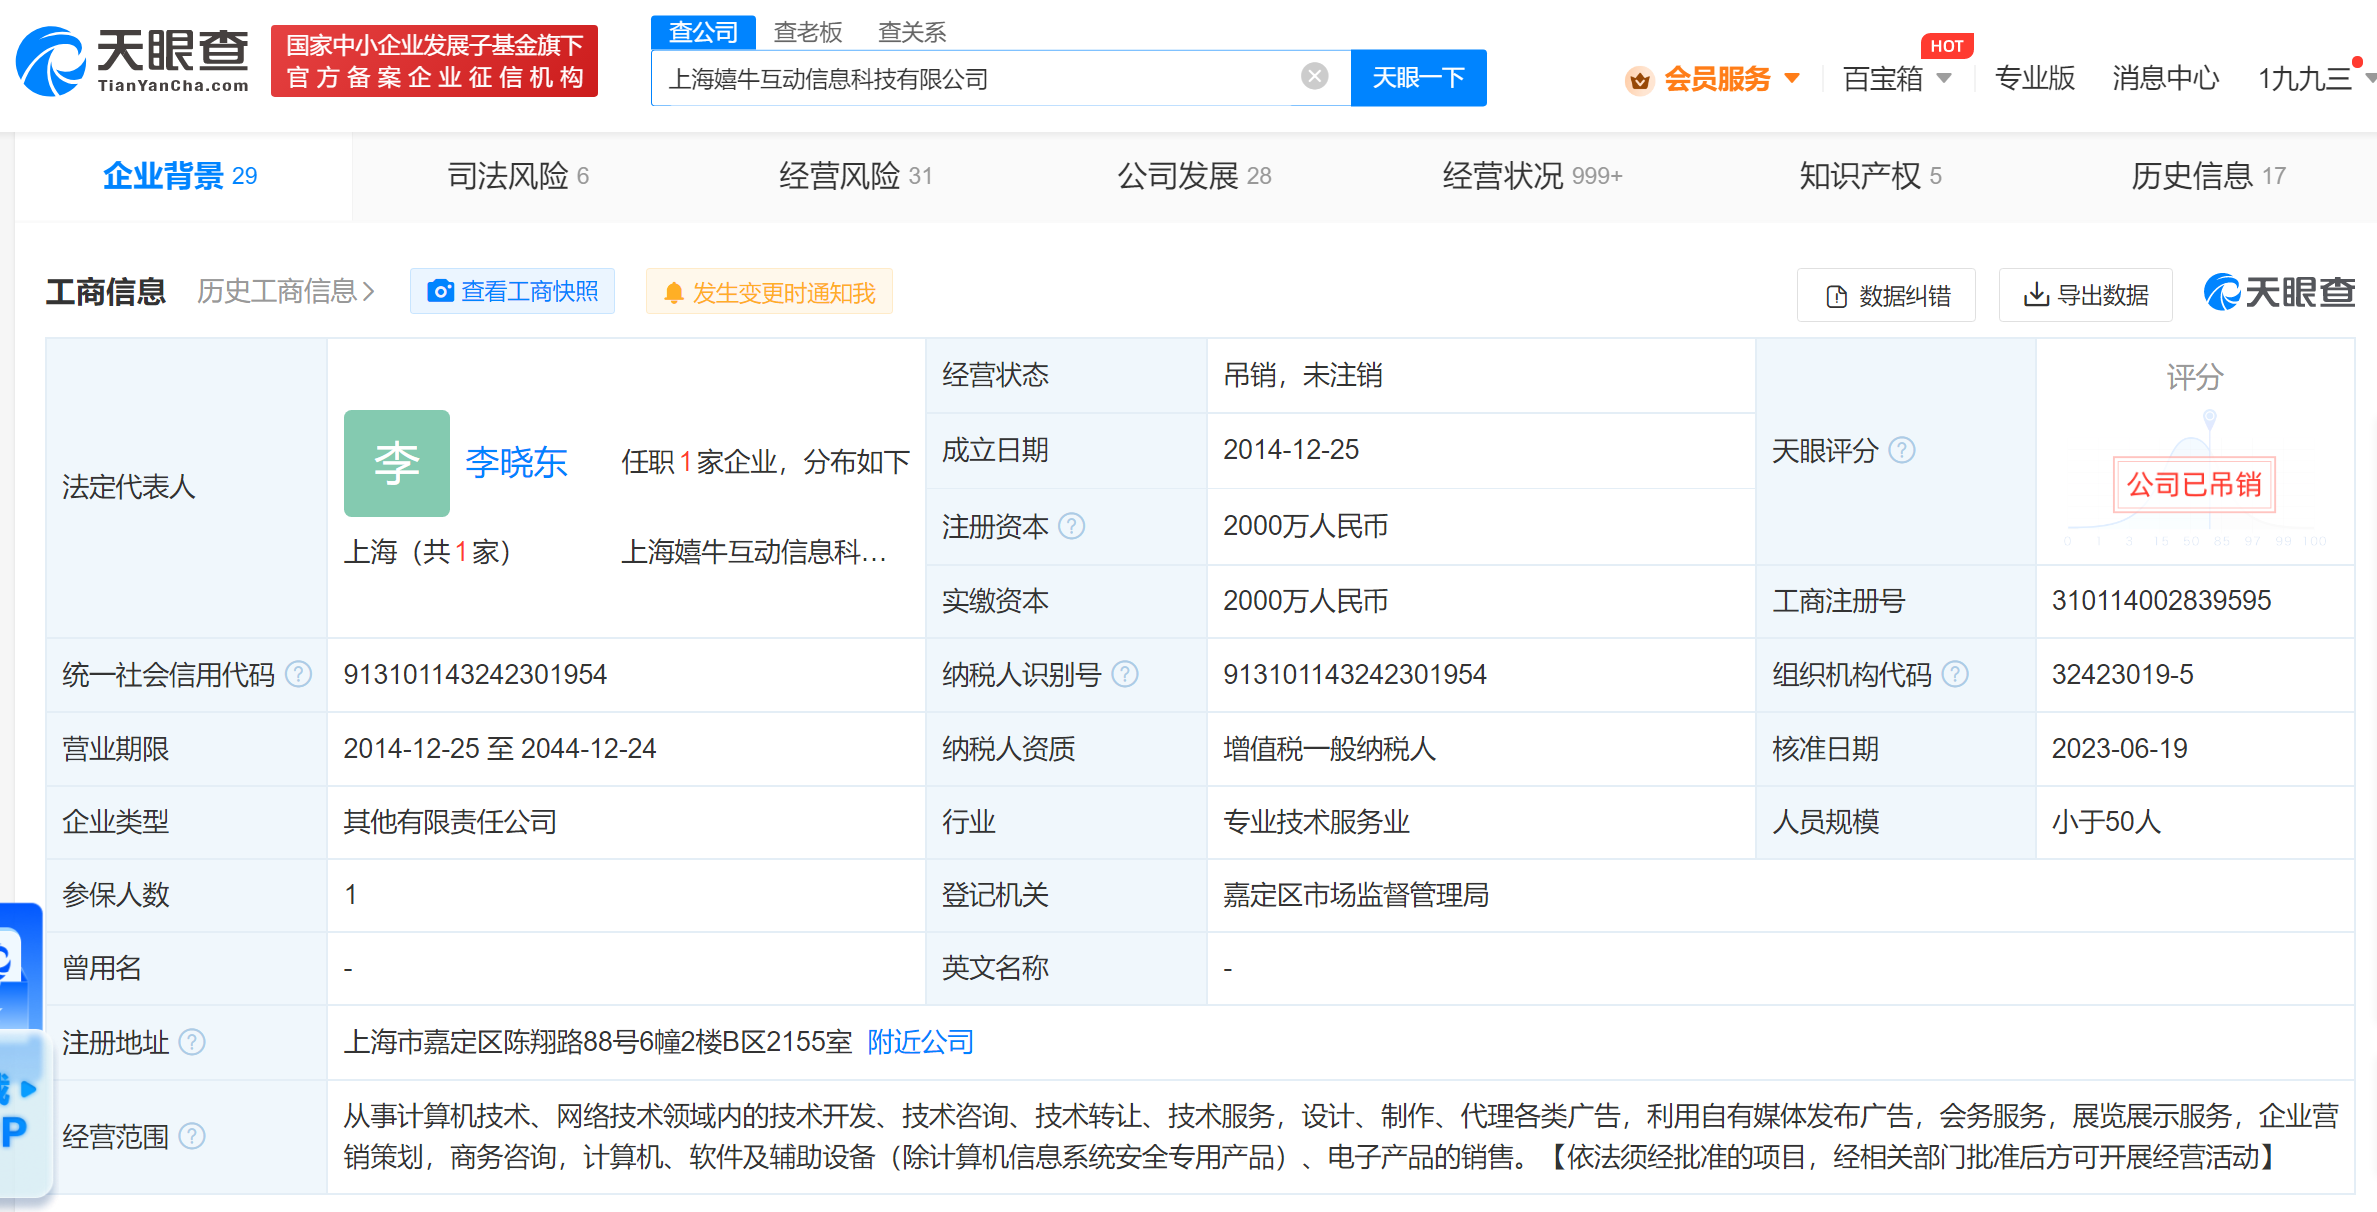
Task: Clear the search box with X icon
Action: tap(1314, 77)
